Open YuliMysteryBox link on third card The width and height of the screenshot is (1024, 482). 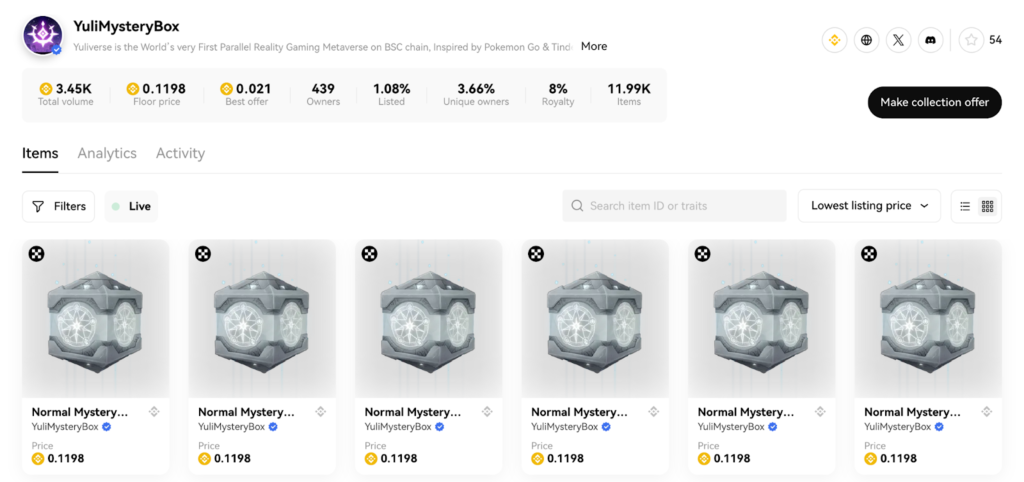click(398, 426)
